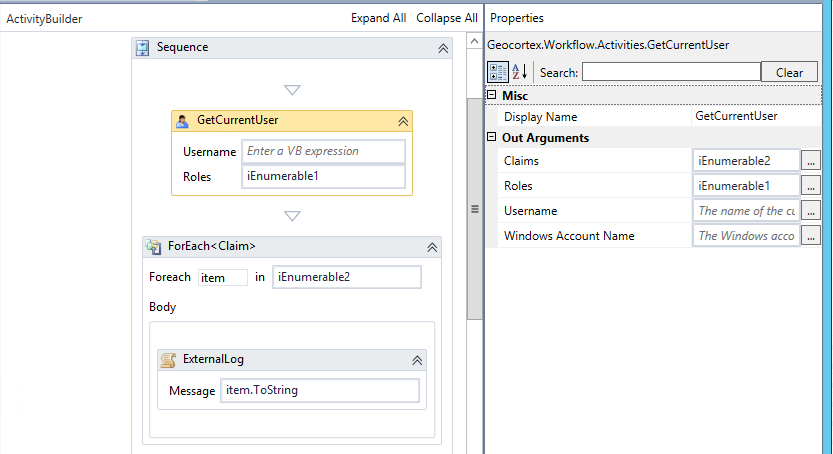Click the Windows Account Name label

pyautogui.click(x=569, y=236)
